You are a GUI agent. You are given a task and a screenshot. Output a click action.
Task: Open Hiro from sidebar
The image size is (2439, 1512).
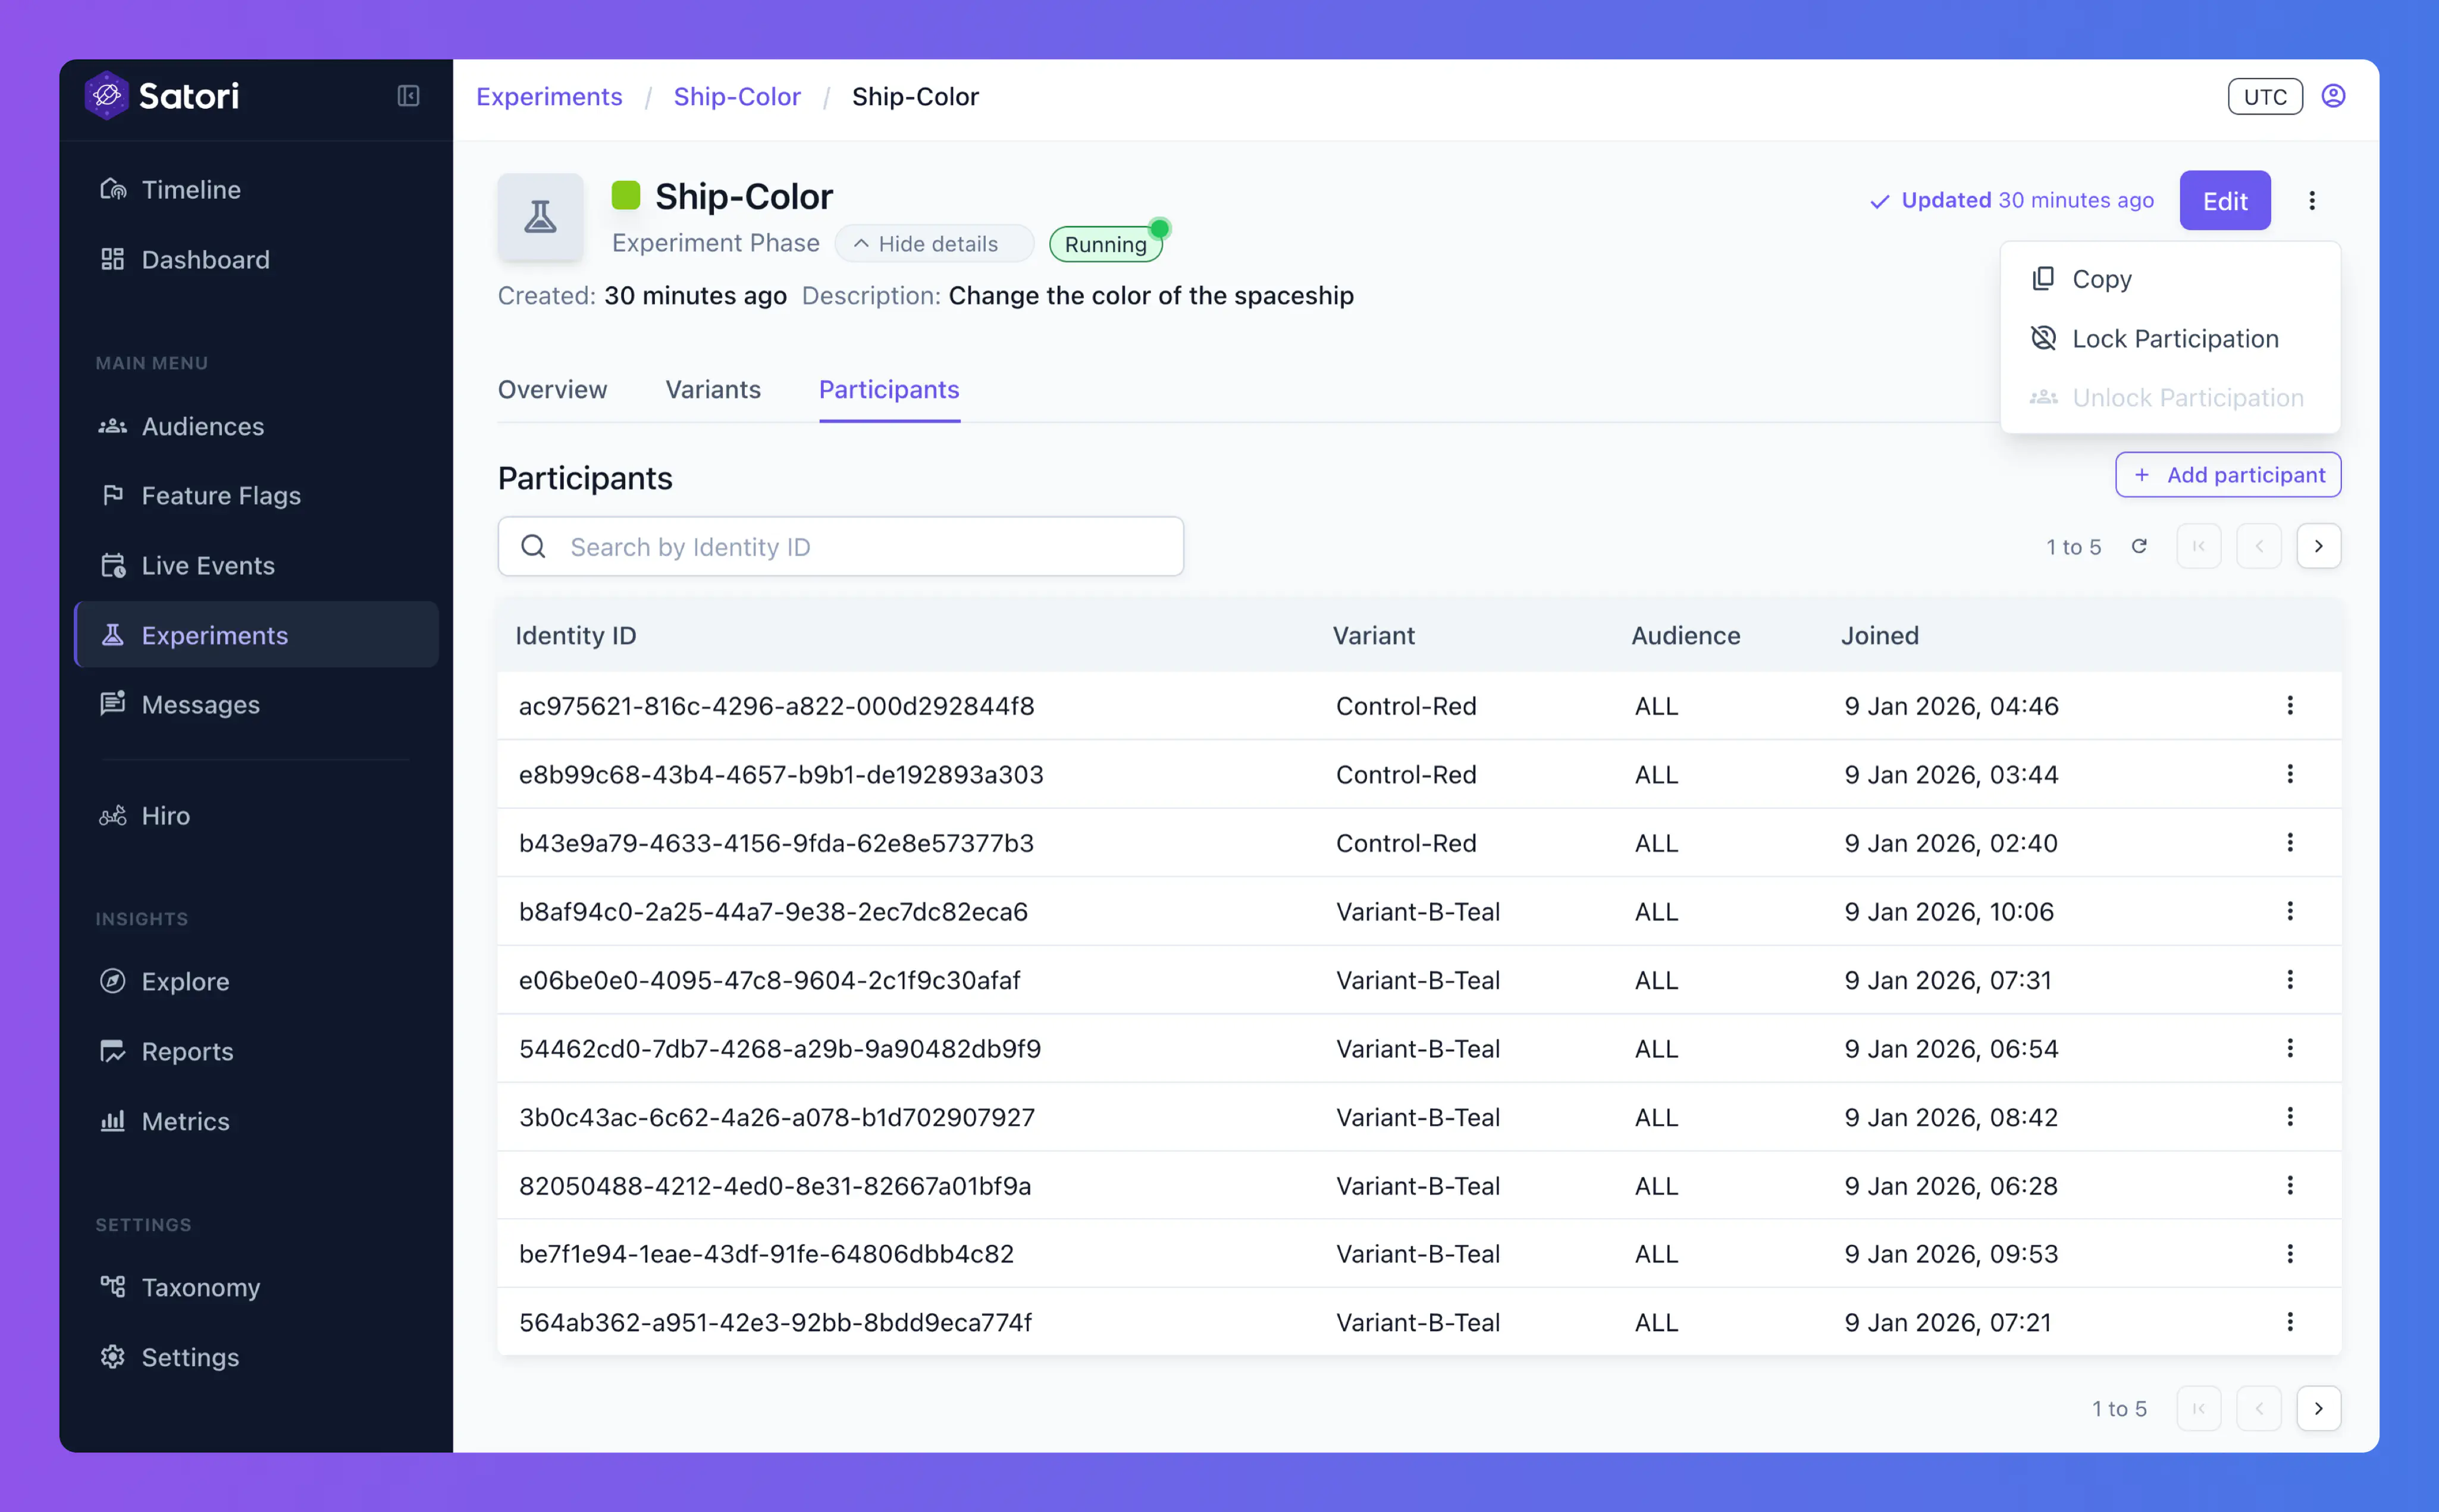165,815
